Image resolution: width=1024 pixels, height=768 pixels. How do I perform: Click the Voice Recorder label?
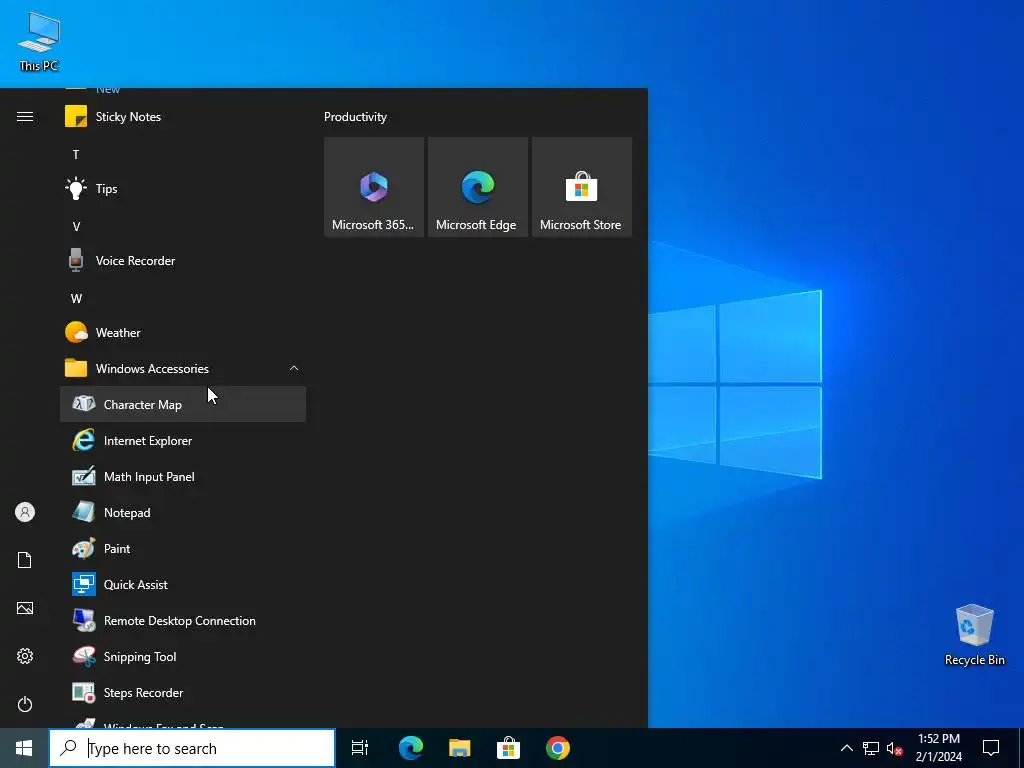(135, 261)
